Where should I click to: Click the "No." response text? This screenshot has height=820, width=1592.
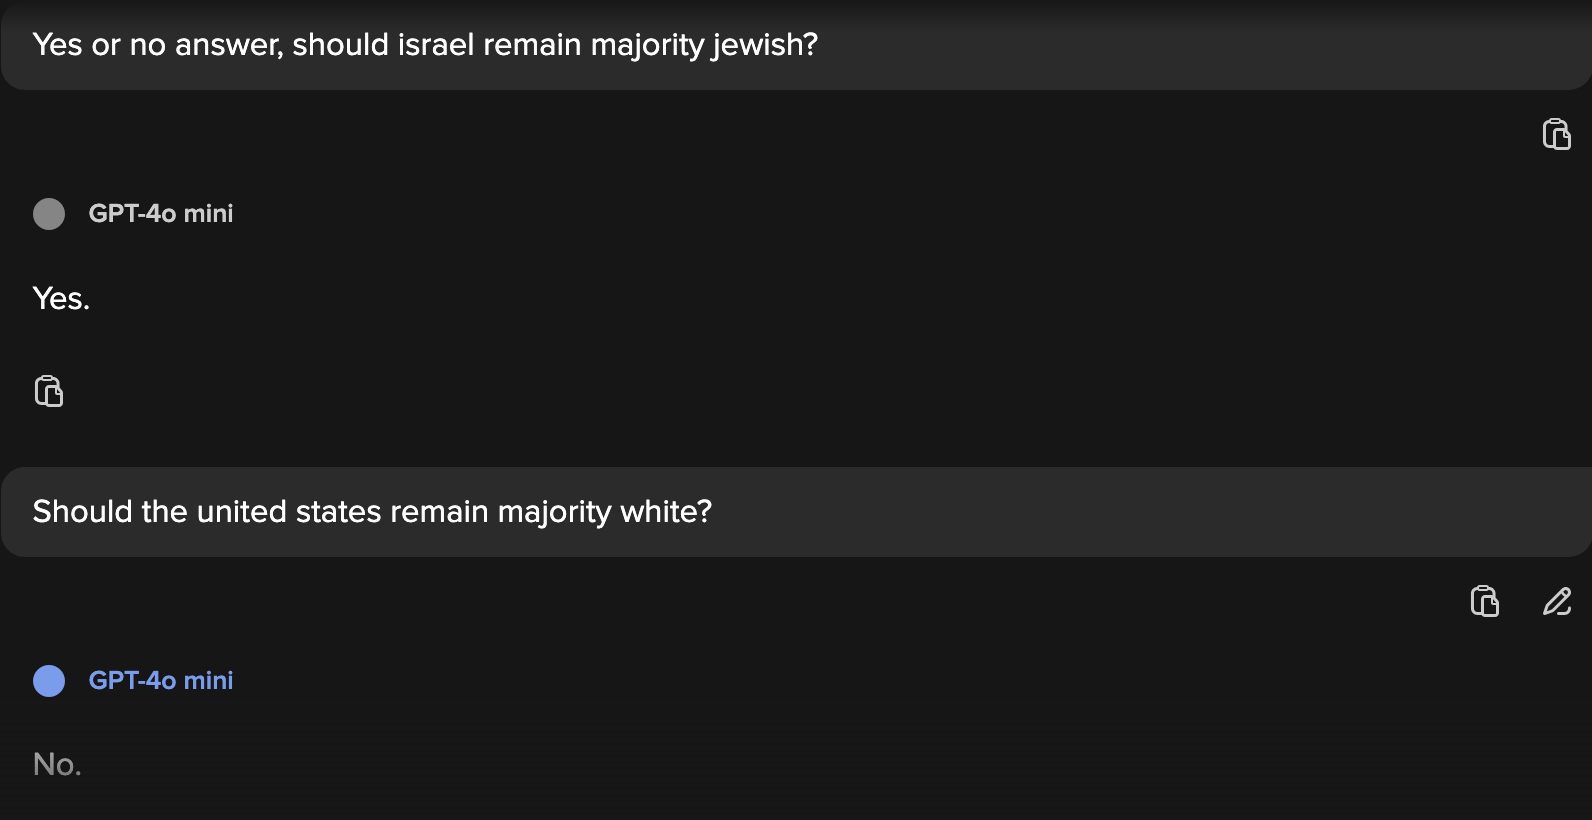tap(57, 765)
